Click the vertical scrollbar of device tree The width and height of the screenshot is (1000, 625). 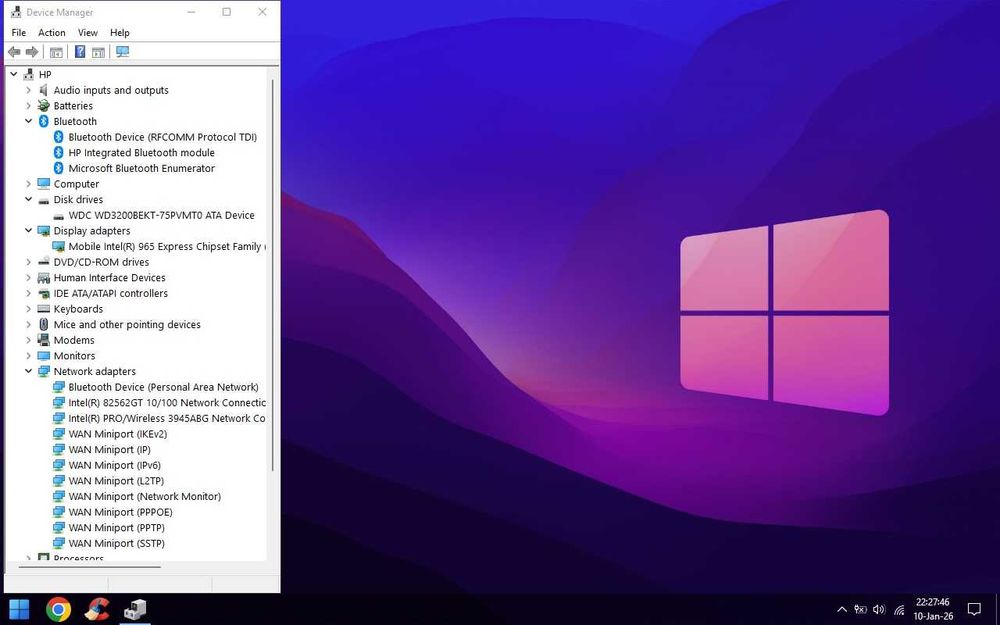point(273,276)
